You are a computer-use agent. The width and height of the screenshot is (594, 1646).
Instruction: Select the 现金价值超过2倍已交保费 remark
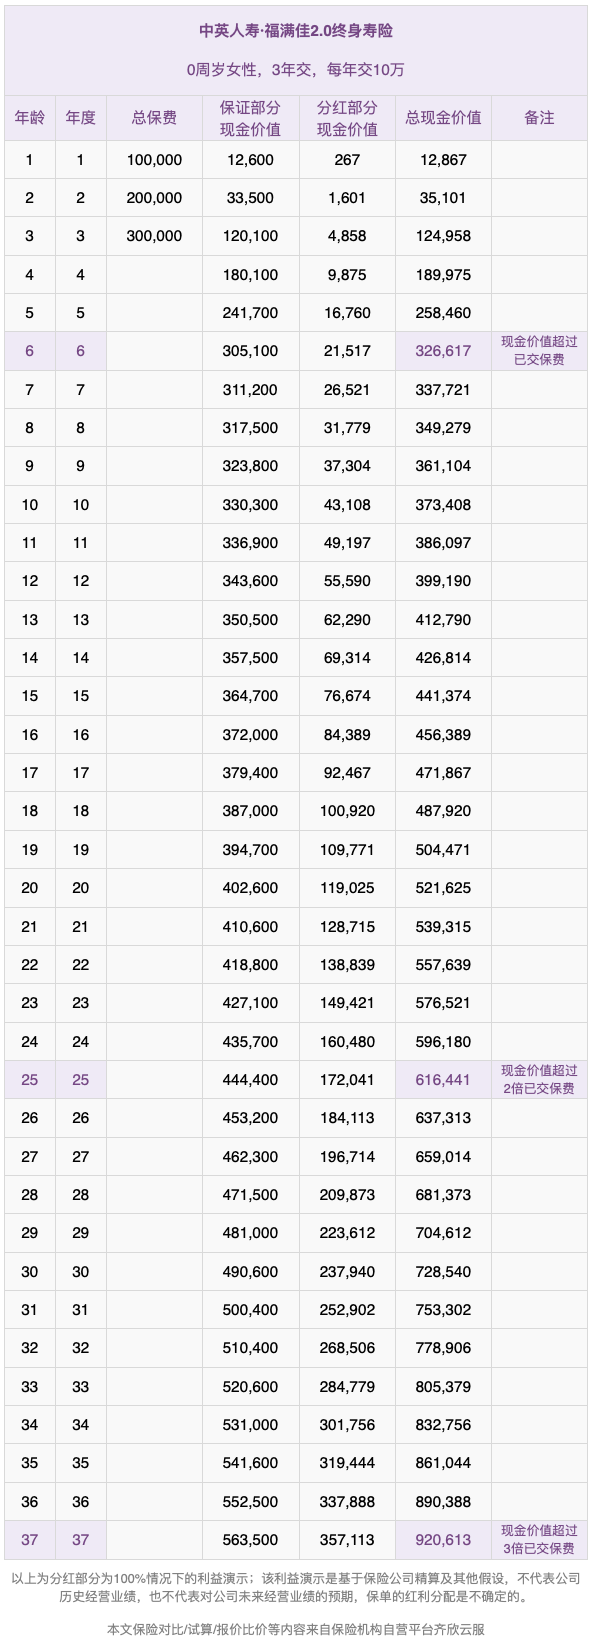pos(539,1080)
